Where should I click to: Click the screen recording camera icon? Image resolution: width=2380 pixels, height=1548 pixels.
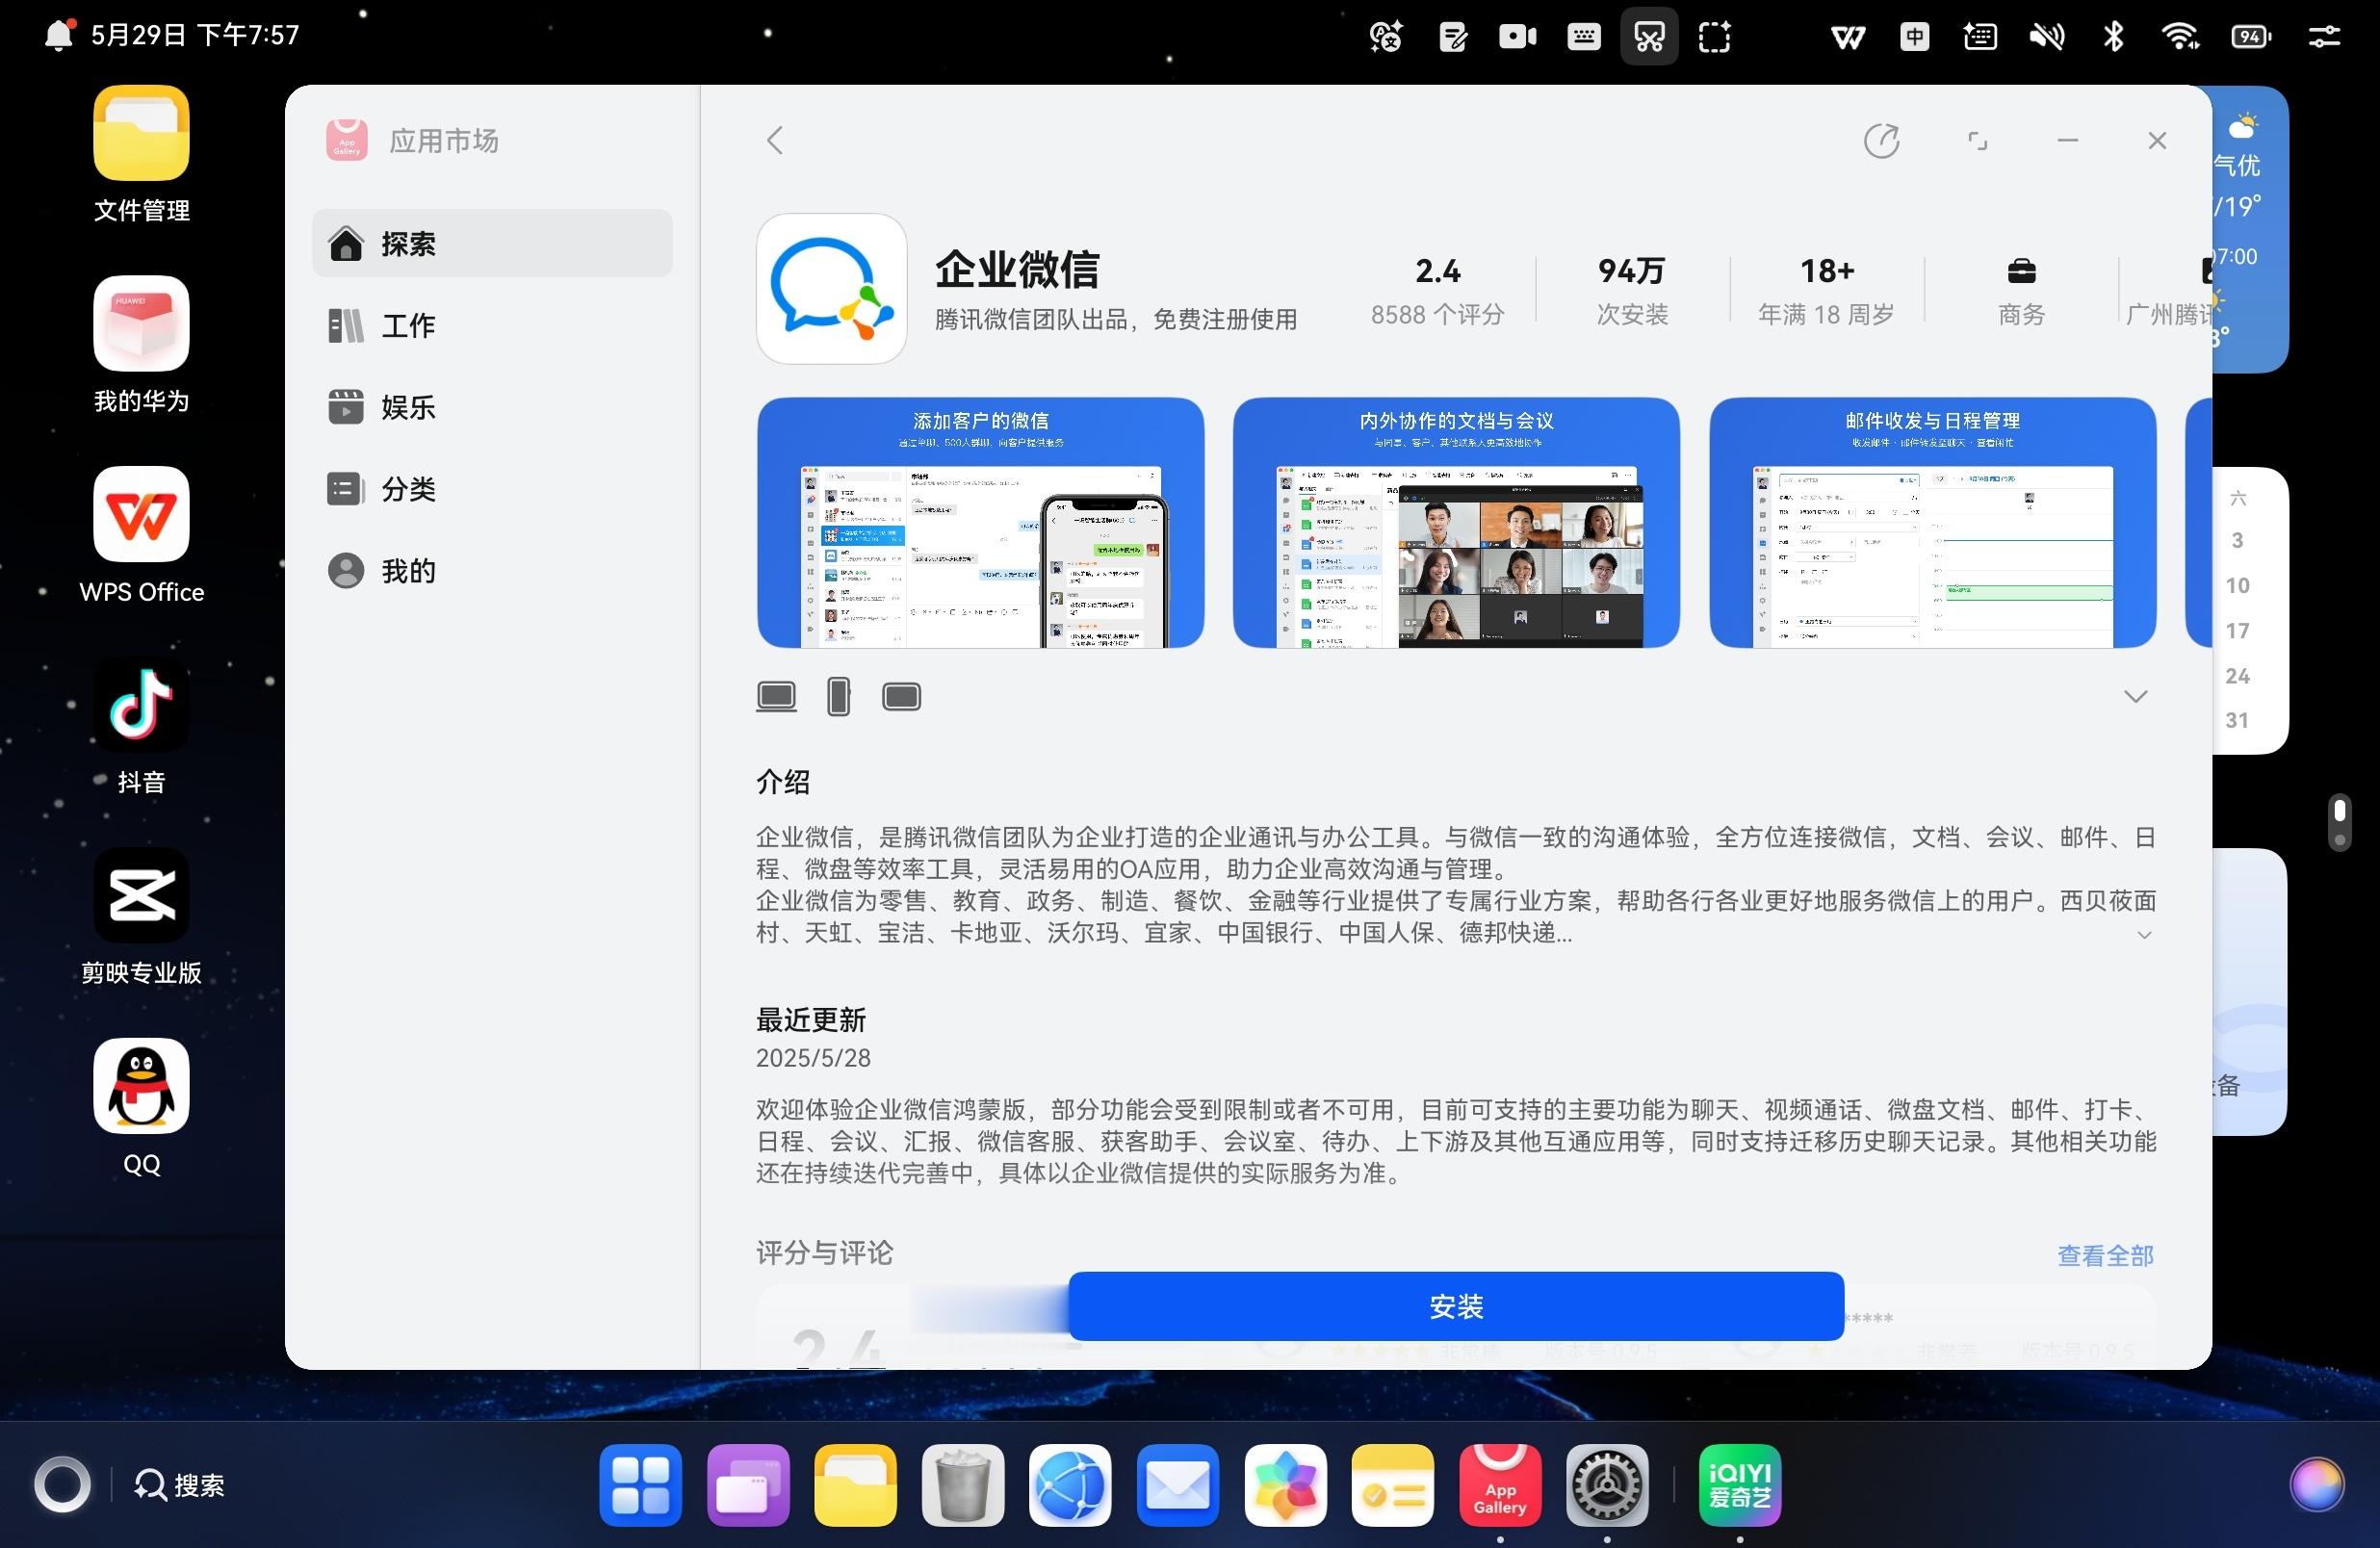(x=1517, y=37)
